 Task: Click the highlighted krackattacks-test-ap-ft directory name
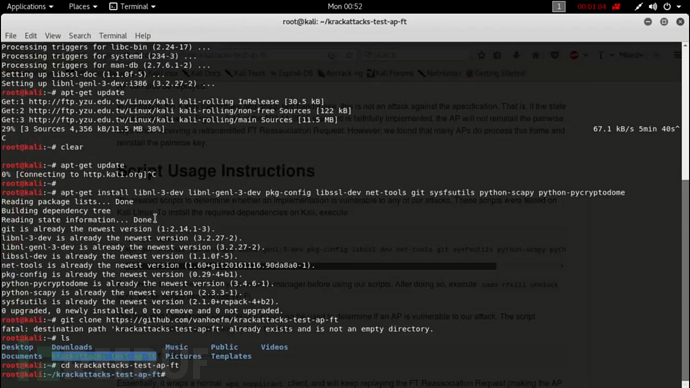point(104,356)
